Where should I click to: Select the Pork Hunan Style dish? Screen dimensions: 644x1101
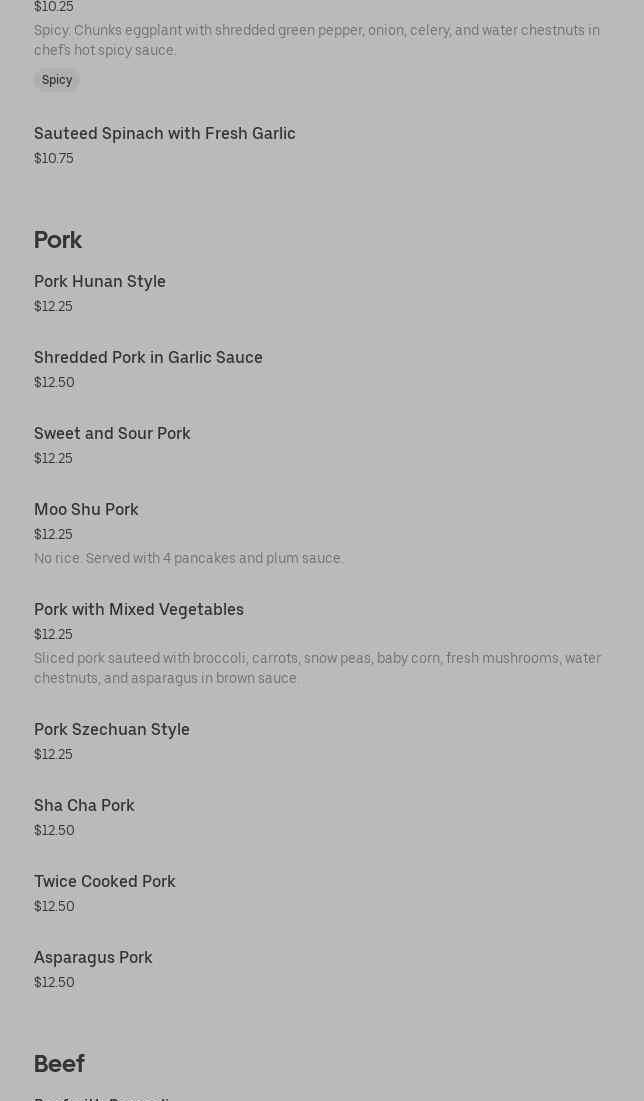click(x=100, y=282)
